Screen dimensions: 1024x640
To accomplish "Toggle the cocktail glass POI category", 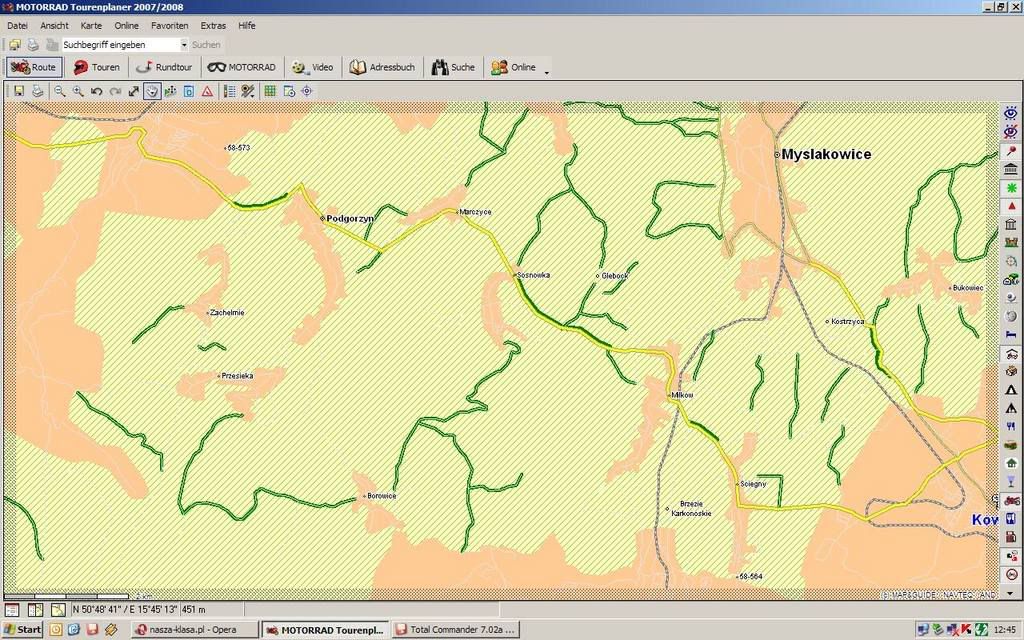I will [x=1011, y=482].
